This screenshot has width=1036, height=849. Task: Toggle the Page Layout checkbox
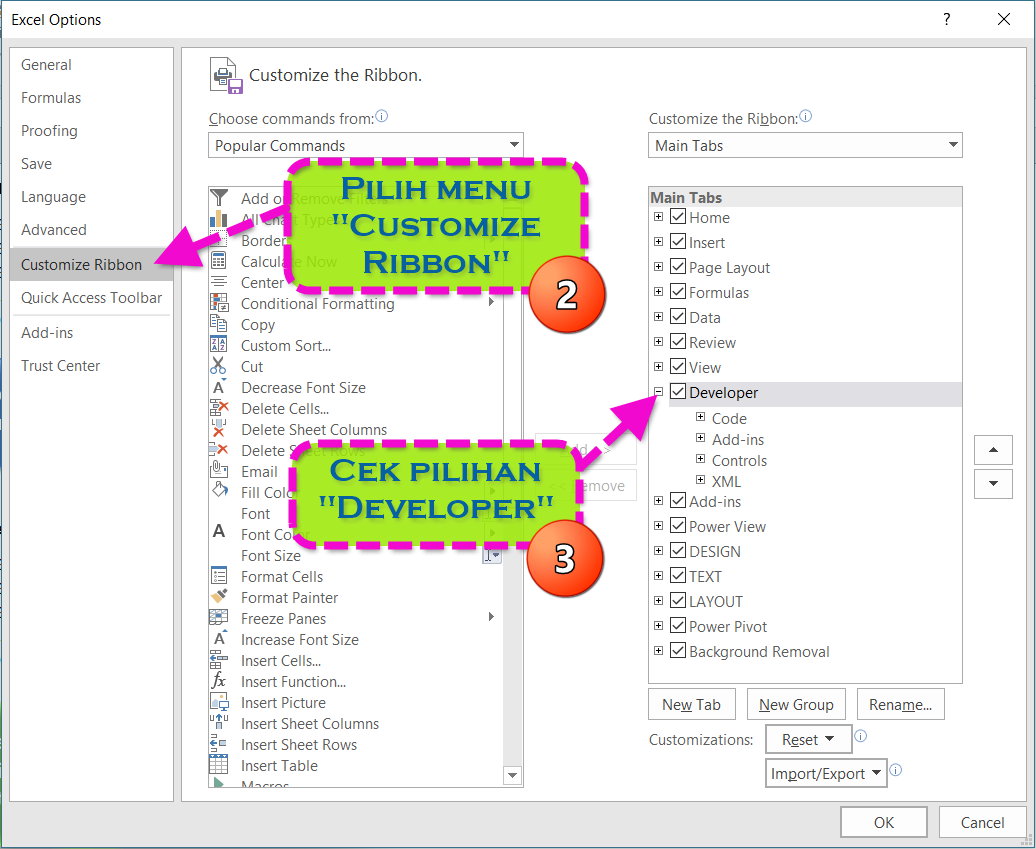coord(677,267)
